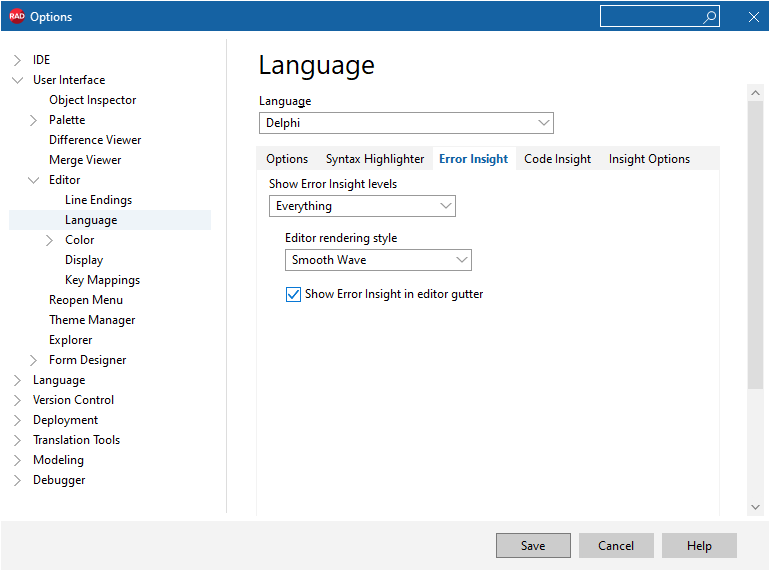Select Explorer in the tree
Screen dimensions: 770x571
coord(70,340)
